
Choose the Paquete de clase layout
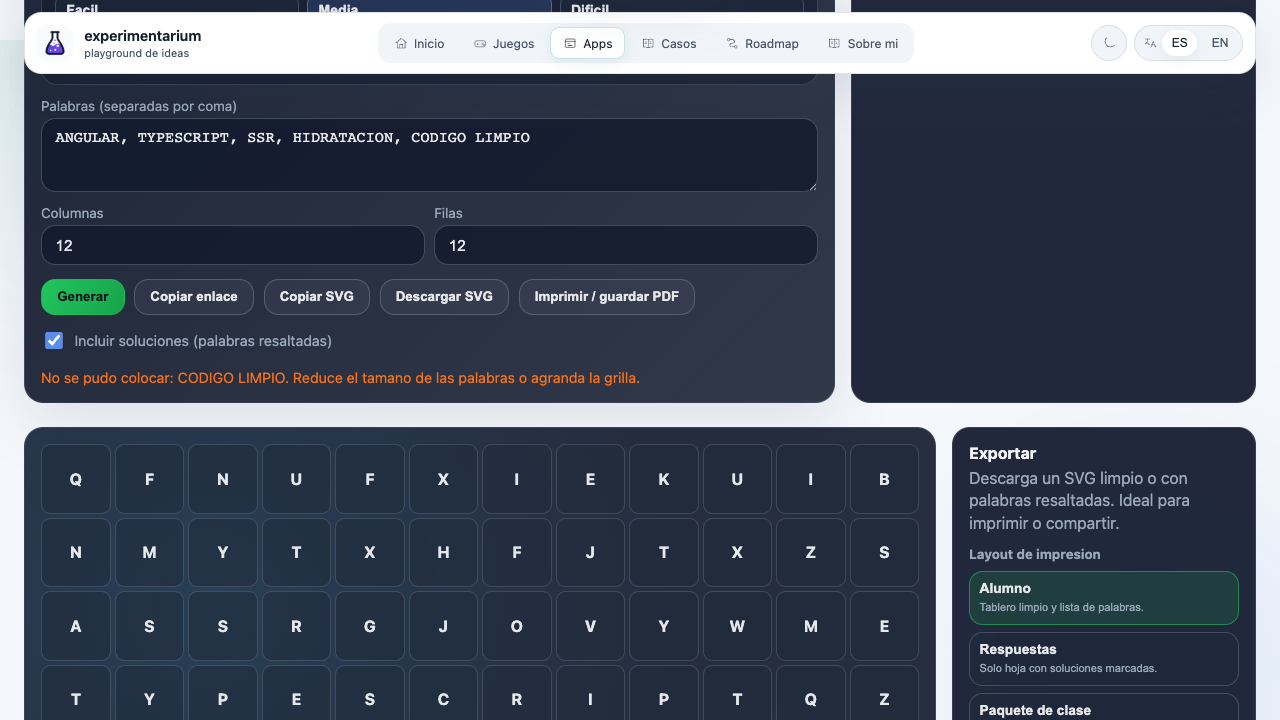click(1104, 708)
